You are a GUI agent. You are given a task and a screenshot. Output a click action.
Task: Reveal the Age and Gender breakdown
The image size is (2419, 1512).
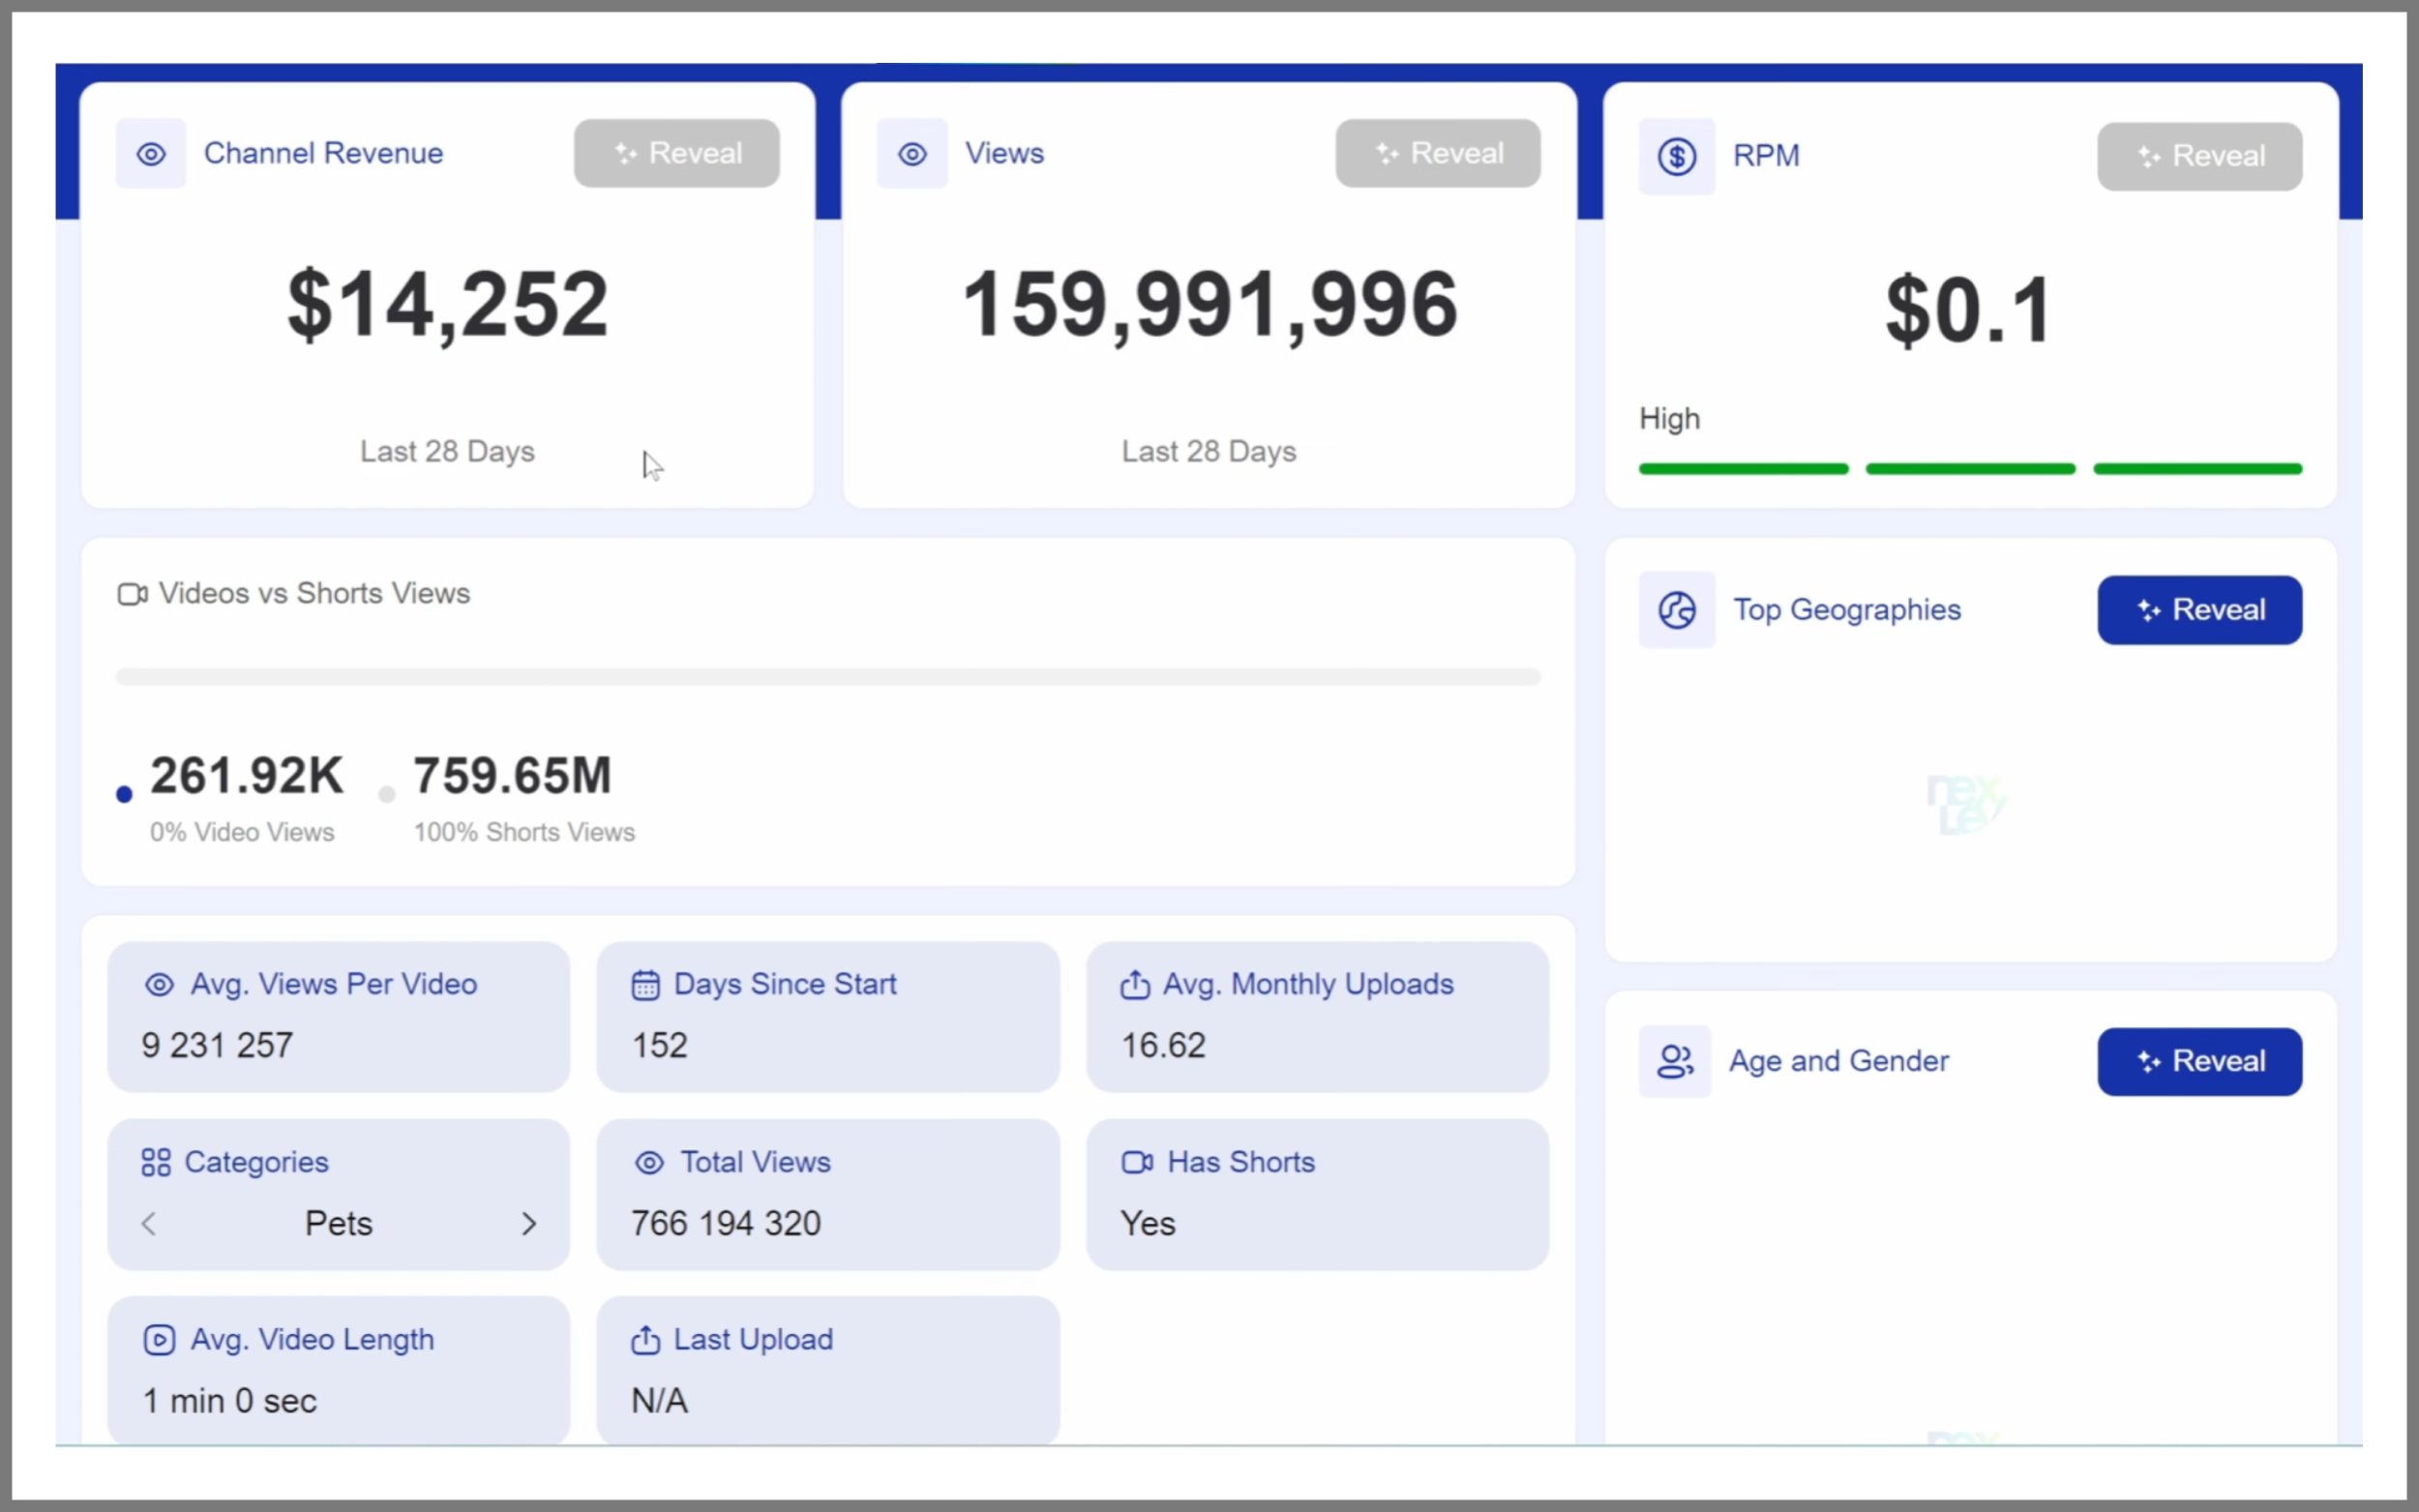coord(2200,1061)
